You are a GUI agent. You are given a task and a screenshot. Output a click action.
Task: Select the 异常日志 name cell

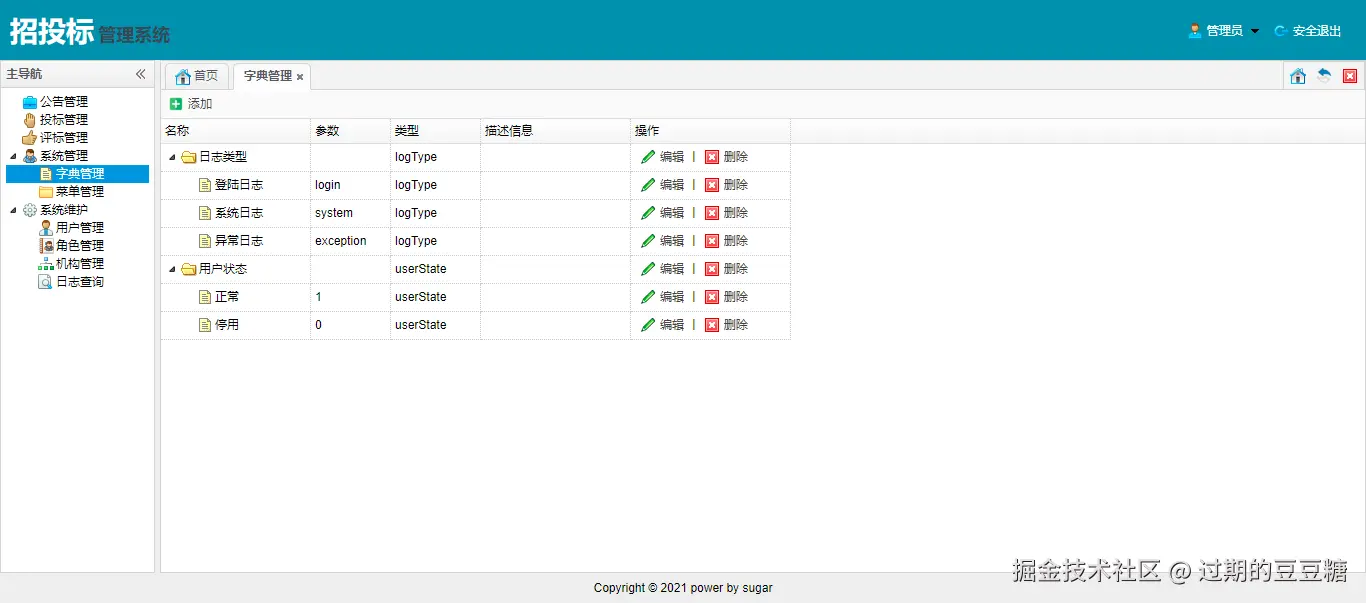tap(236, 241)
